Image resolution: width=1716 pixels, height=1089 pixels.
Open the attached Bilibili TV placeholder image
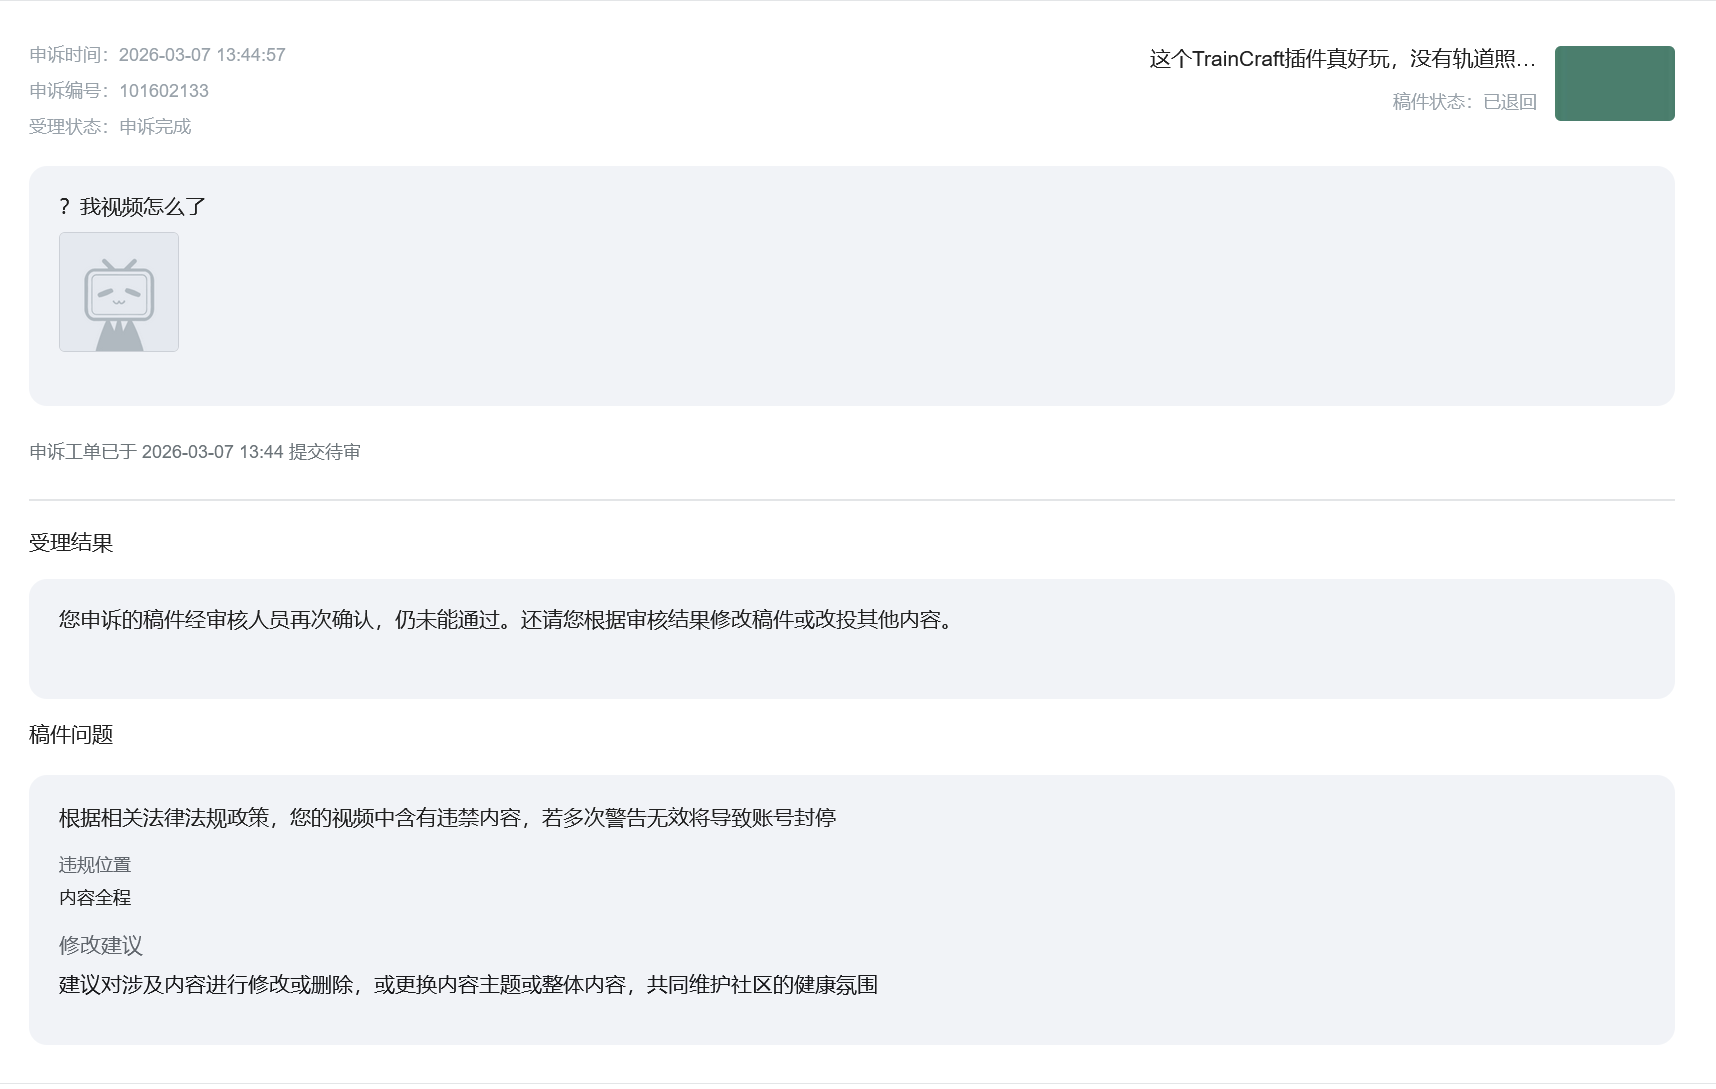[119, 292]
